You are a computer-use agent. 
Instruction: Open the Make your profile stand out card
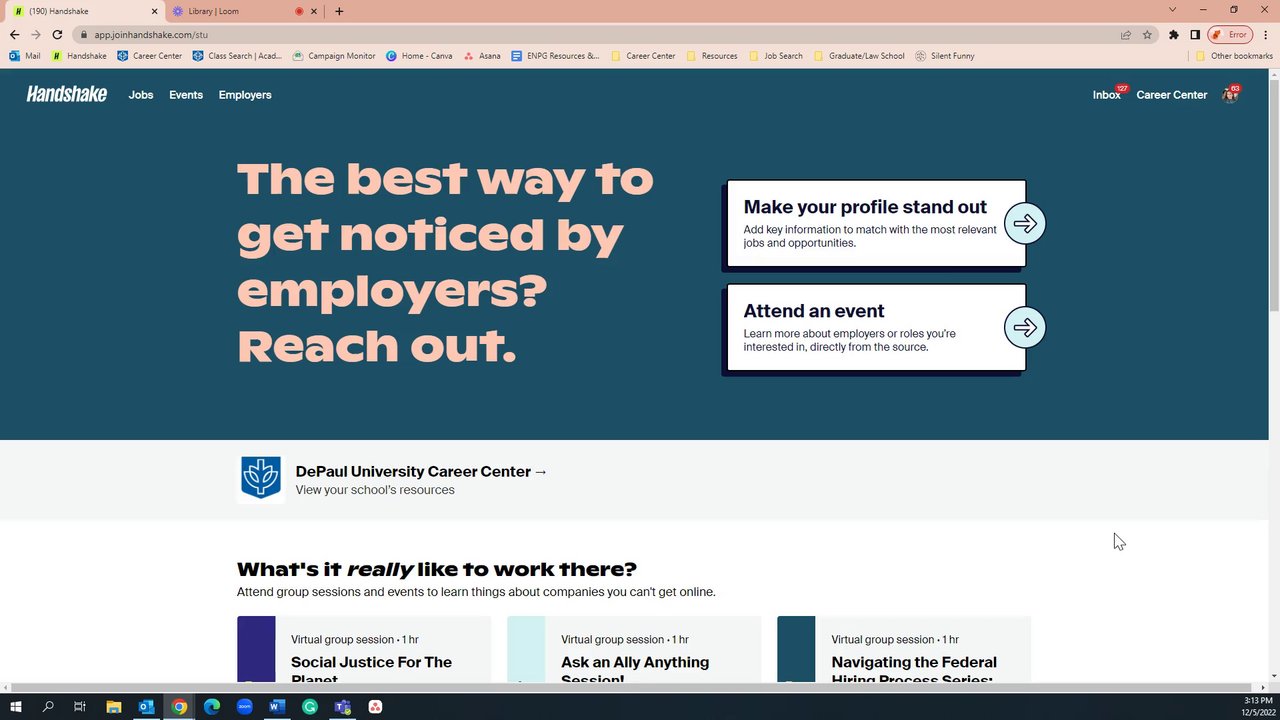pos(876,224)
